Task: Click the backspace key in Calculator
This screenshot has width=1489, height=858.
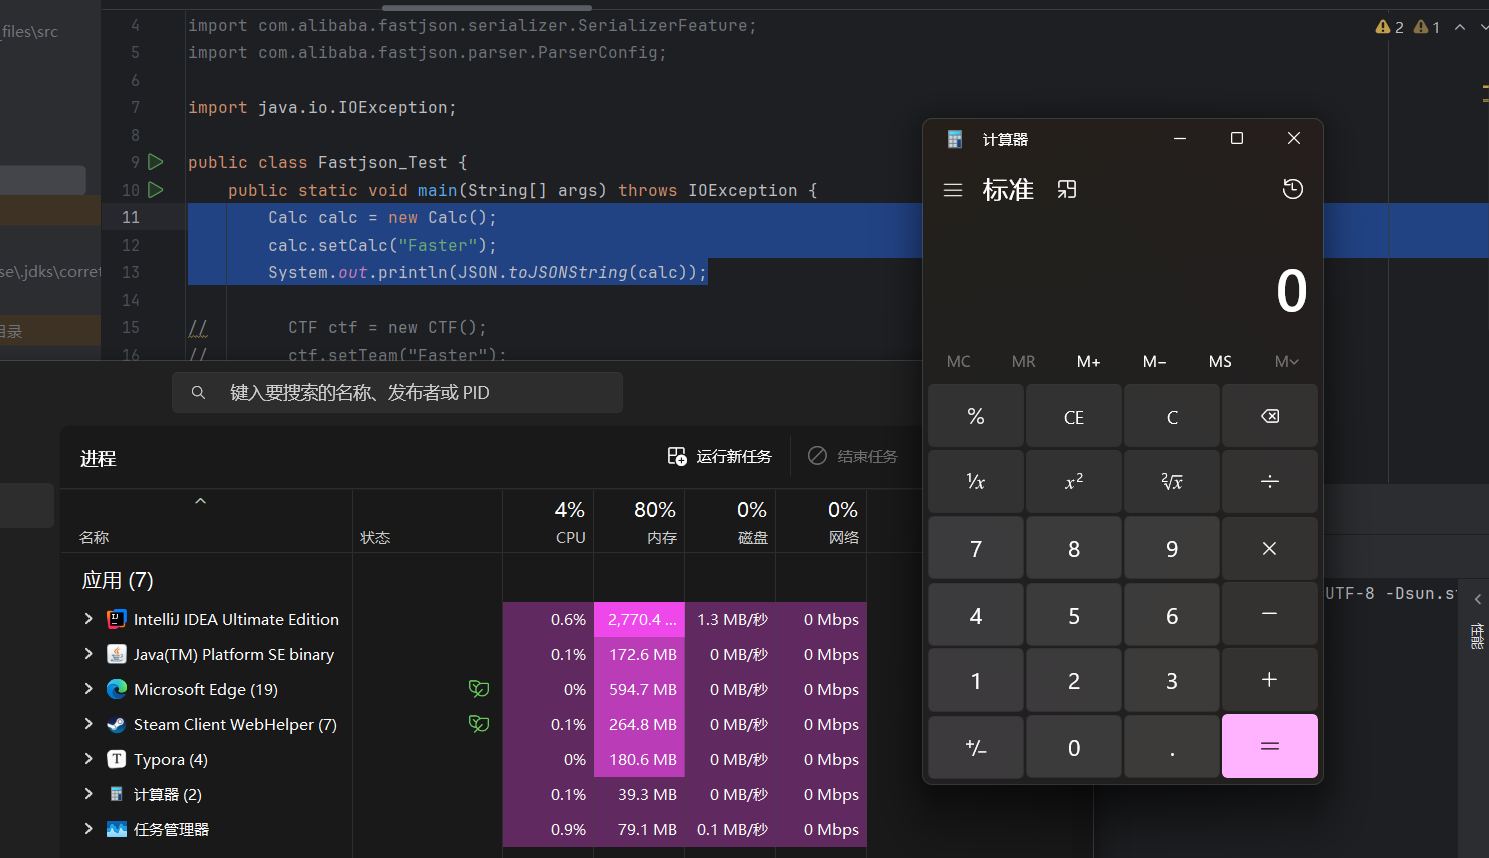Action: click(1270, 416)
